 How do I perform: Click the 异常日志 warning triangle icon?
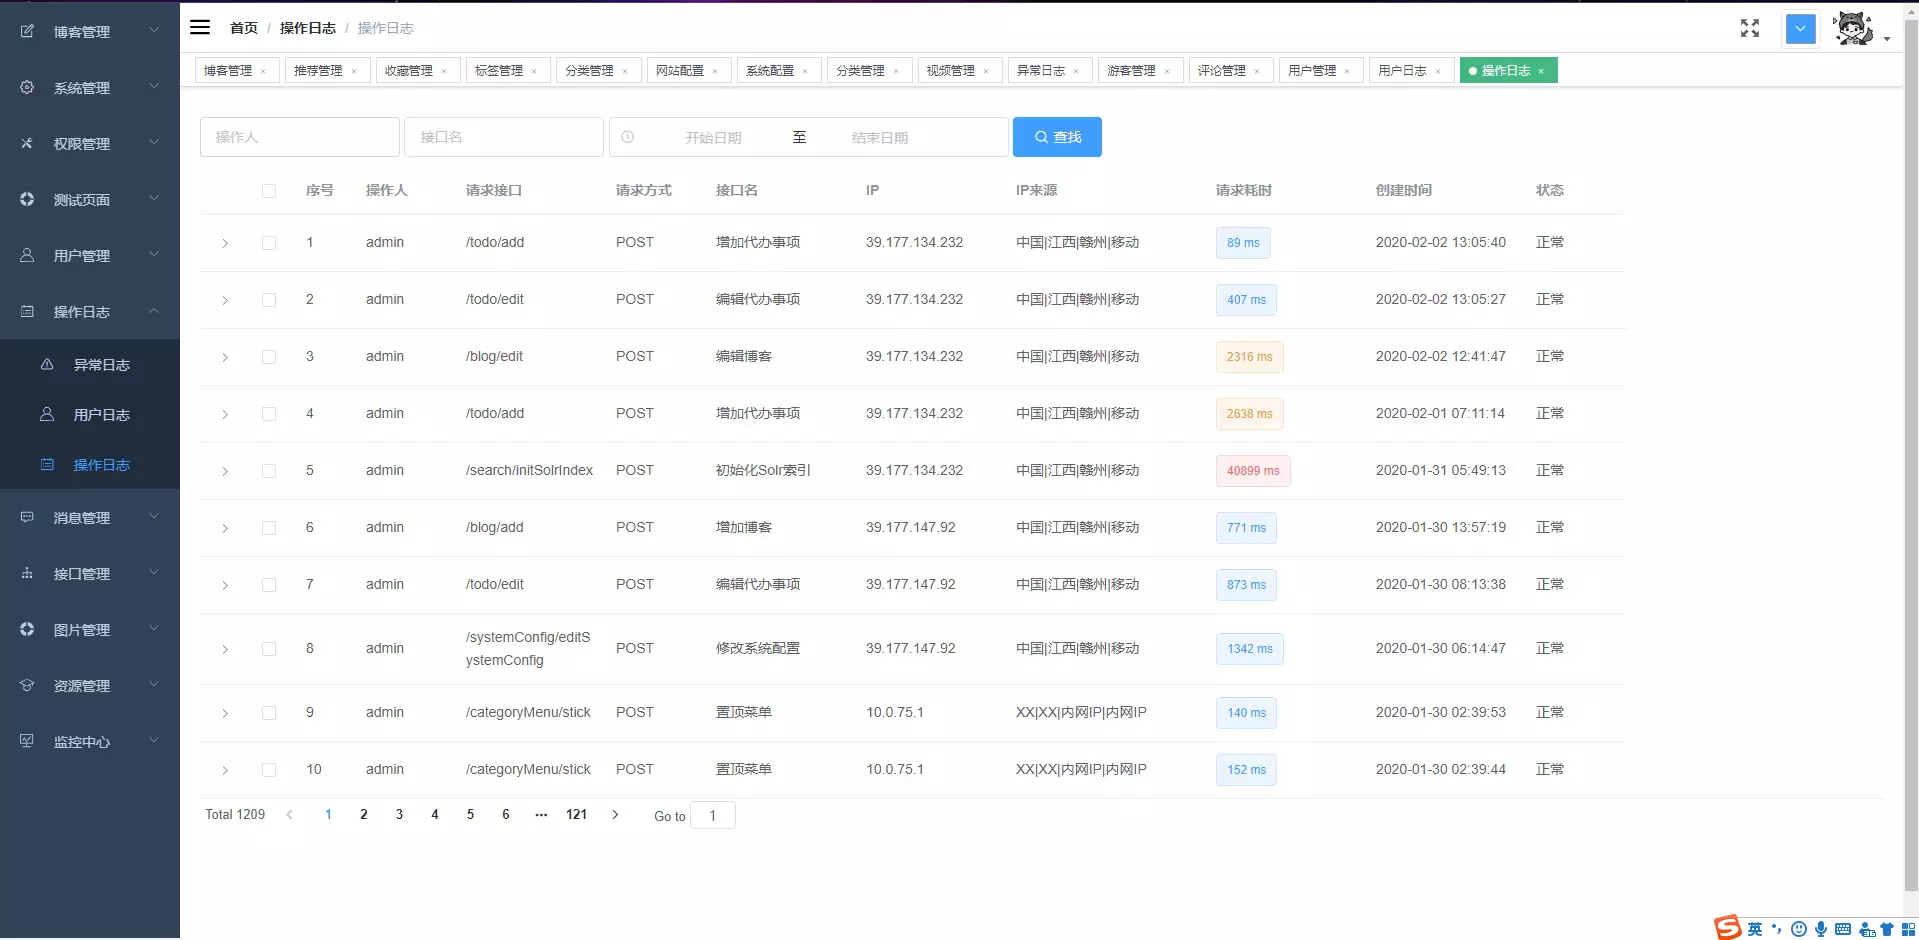[x=47, y=365]
